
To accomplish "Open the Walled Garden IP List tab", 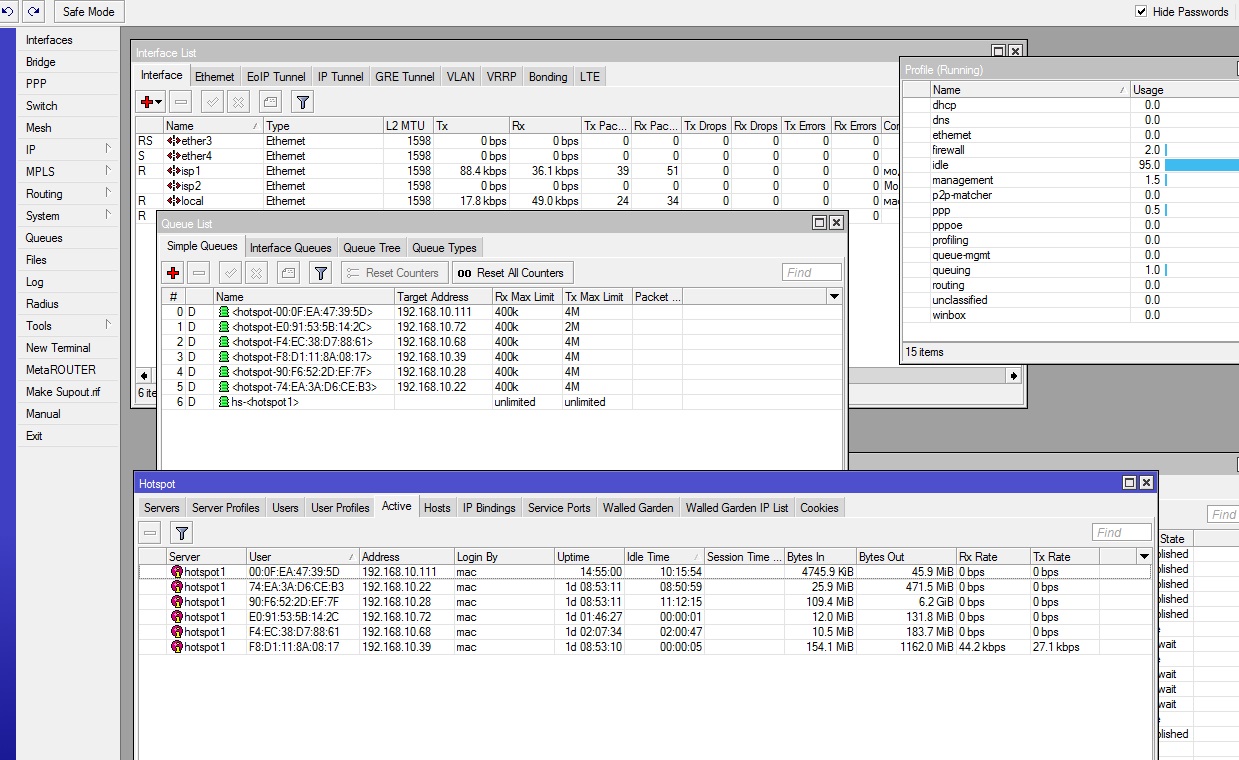I will click(737, 508).
